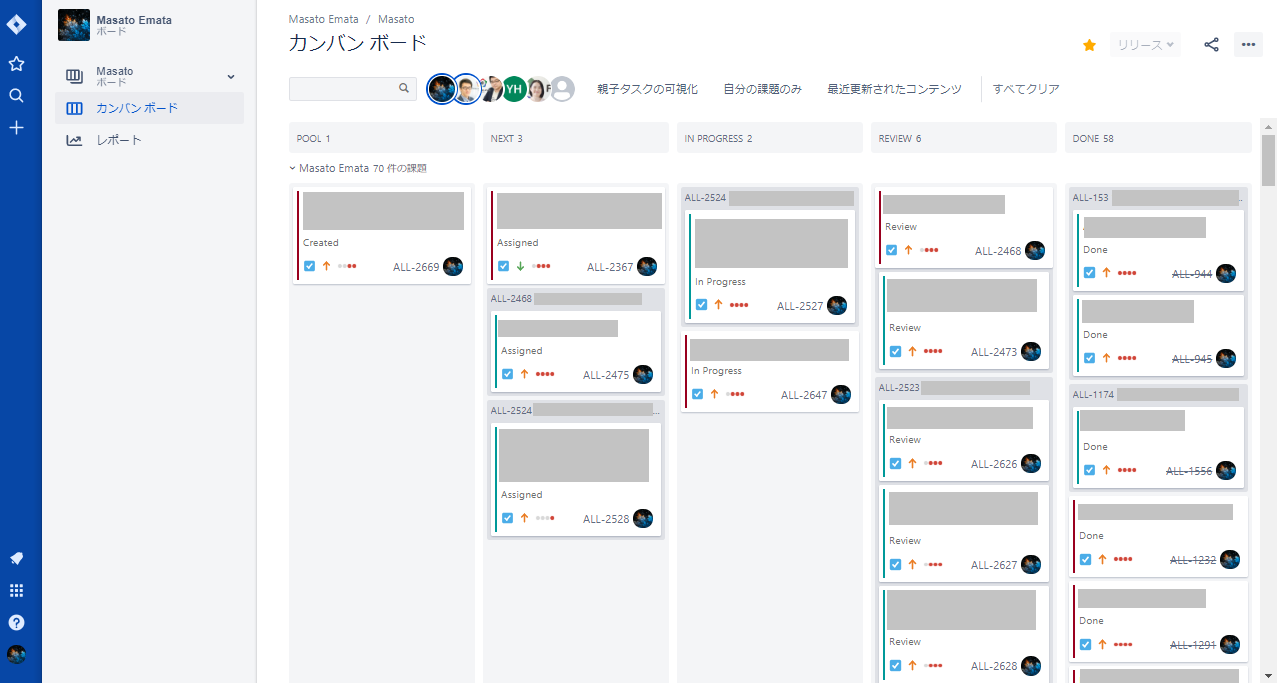Open the app switcher grid icon
1281x683 pixels.
pos(16,590)
